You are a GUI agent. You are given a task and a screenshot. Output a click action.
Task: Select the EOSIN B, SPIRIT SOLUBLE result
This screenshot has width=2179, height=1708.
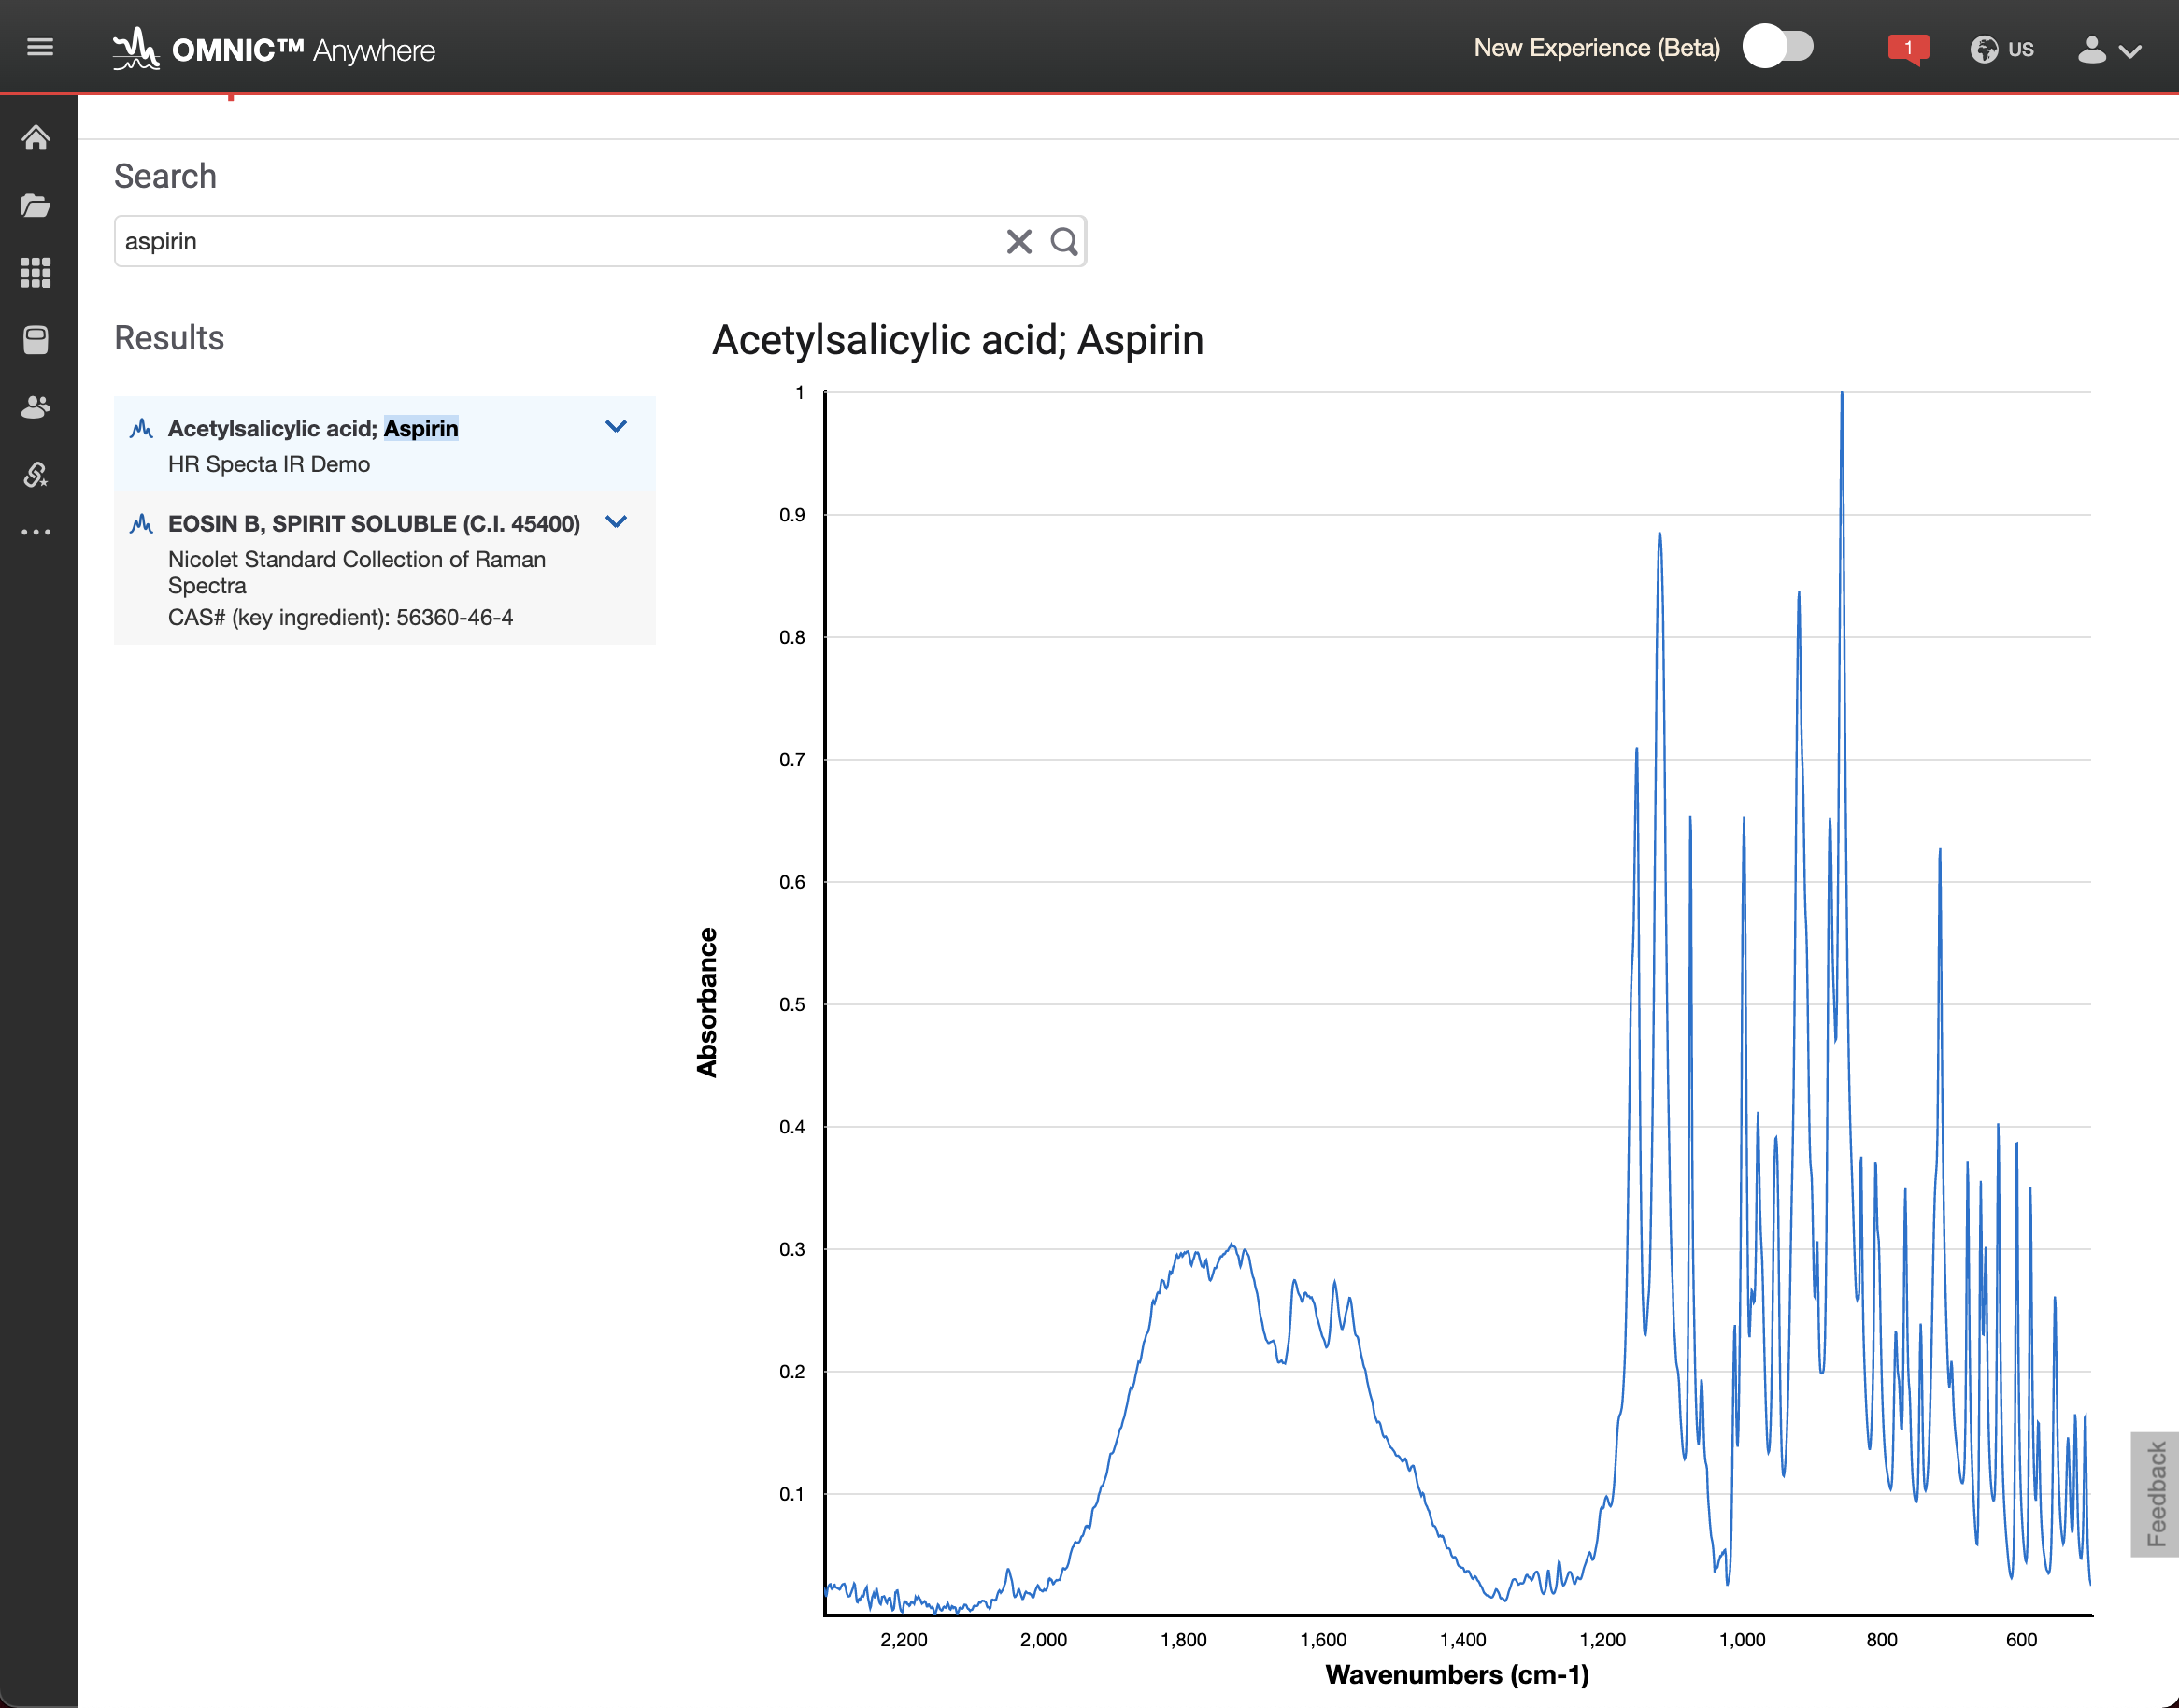click(373, 524)
